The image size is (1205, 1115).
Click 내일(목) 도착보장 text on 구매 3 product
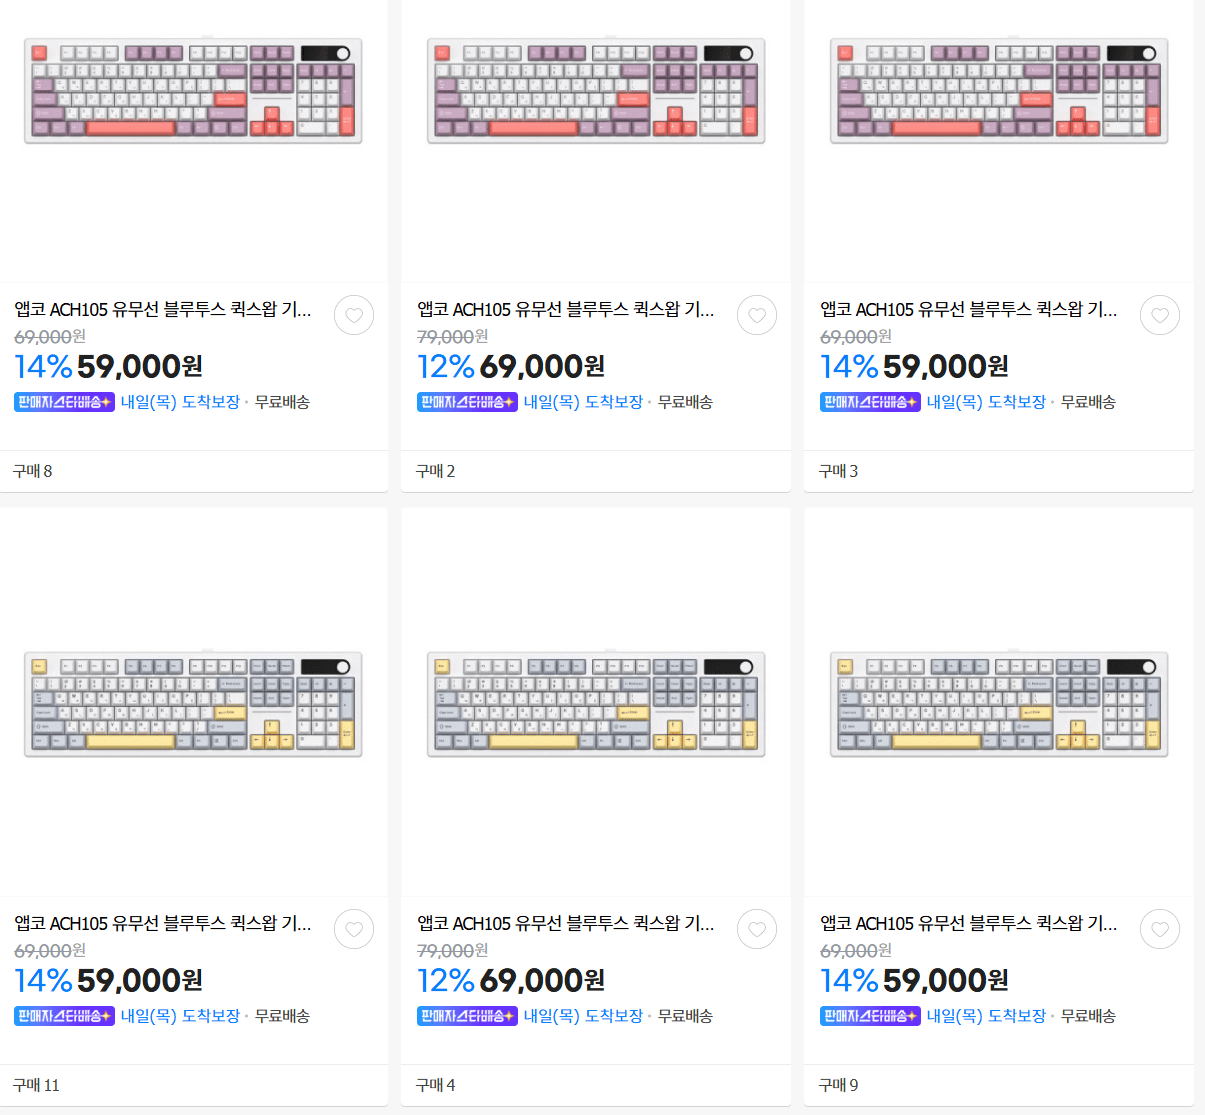click(986, 402)
